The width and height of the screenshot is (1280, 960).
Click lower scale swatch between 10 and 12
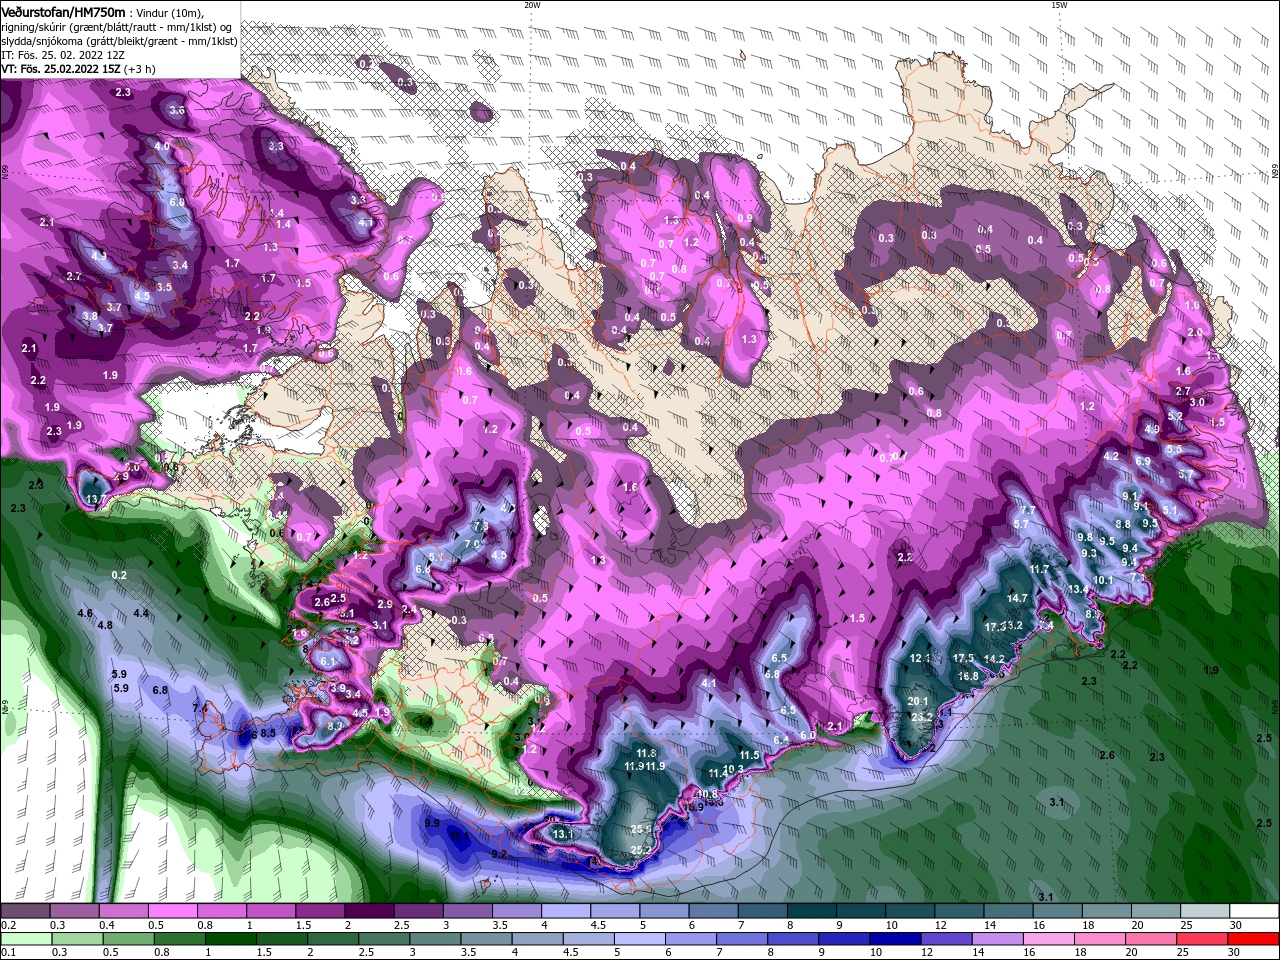point(897,939)
